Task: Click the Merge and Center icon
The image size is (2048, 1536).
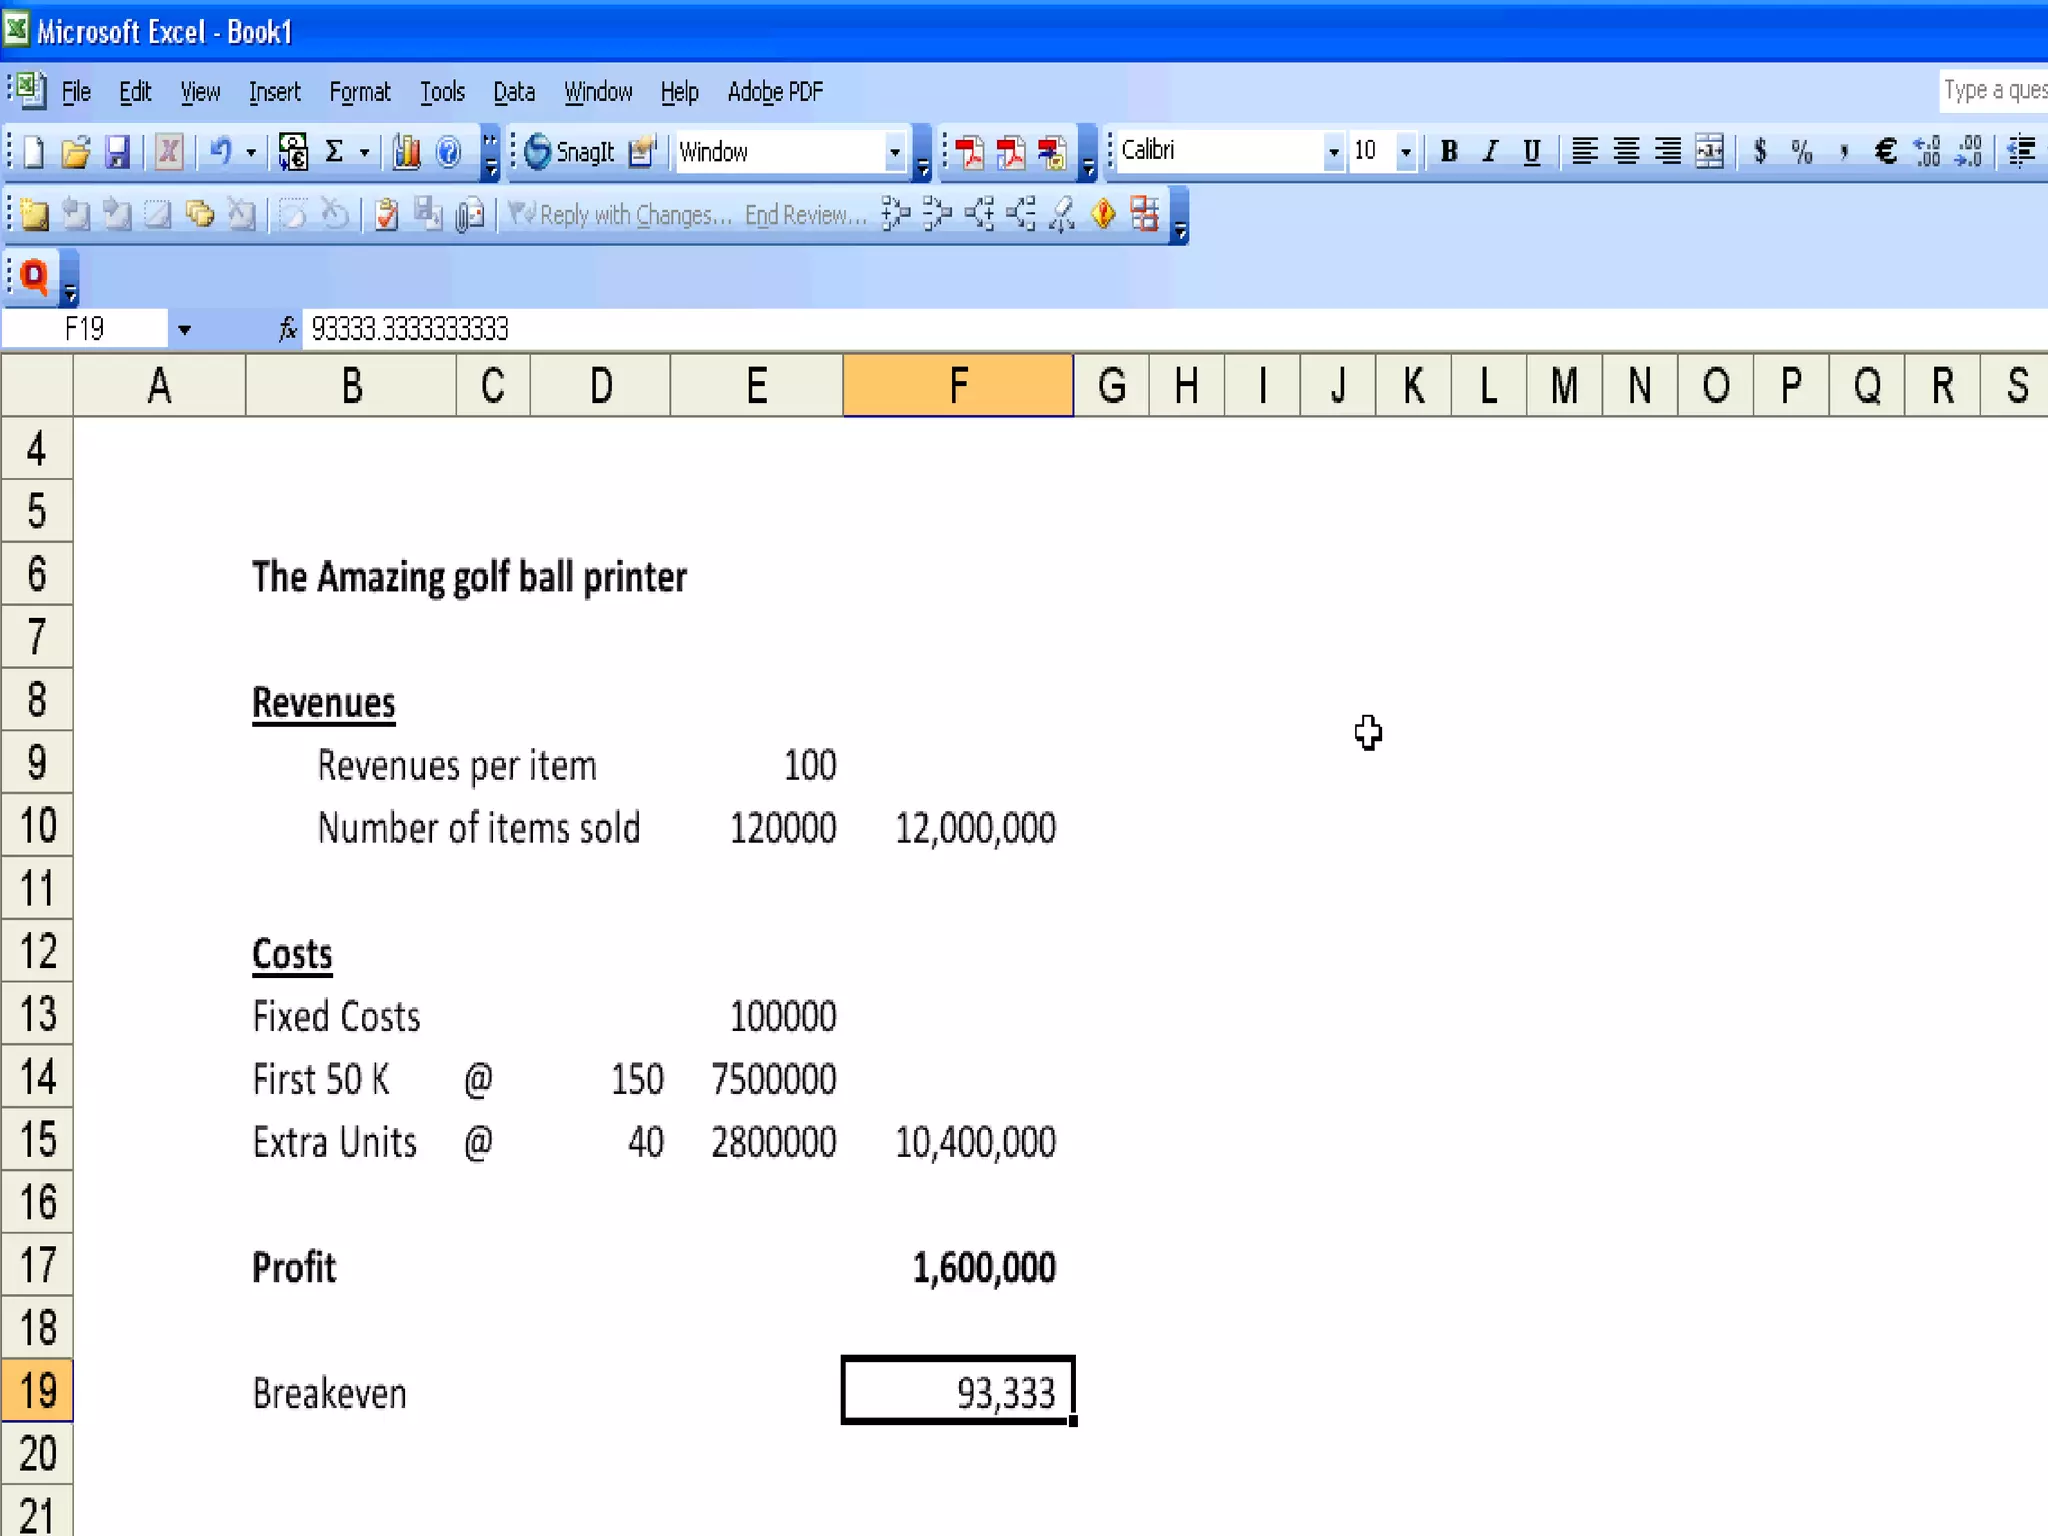Action: (1710, 152)
